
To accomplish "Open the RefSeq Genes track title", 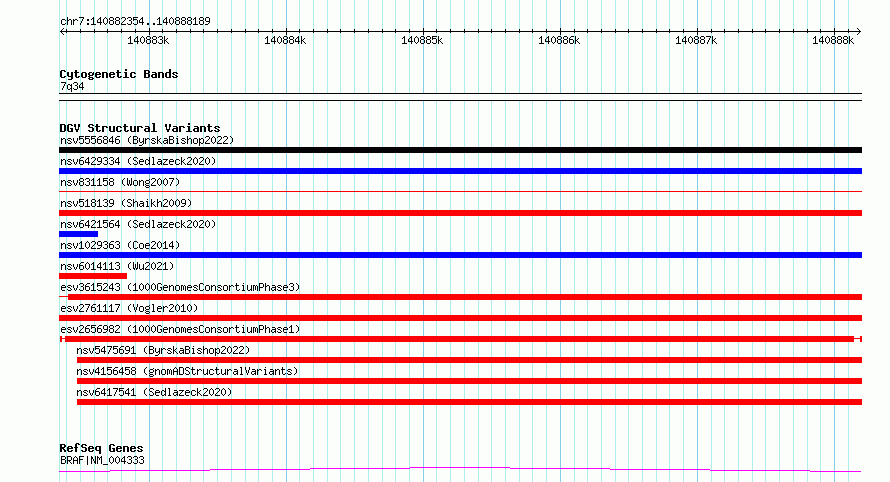I will point(101,448).
